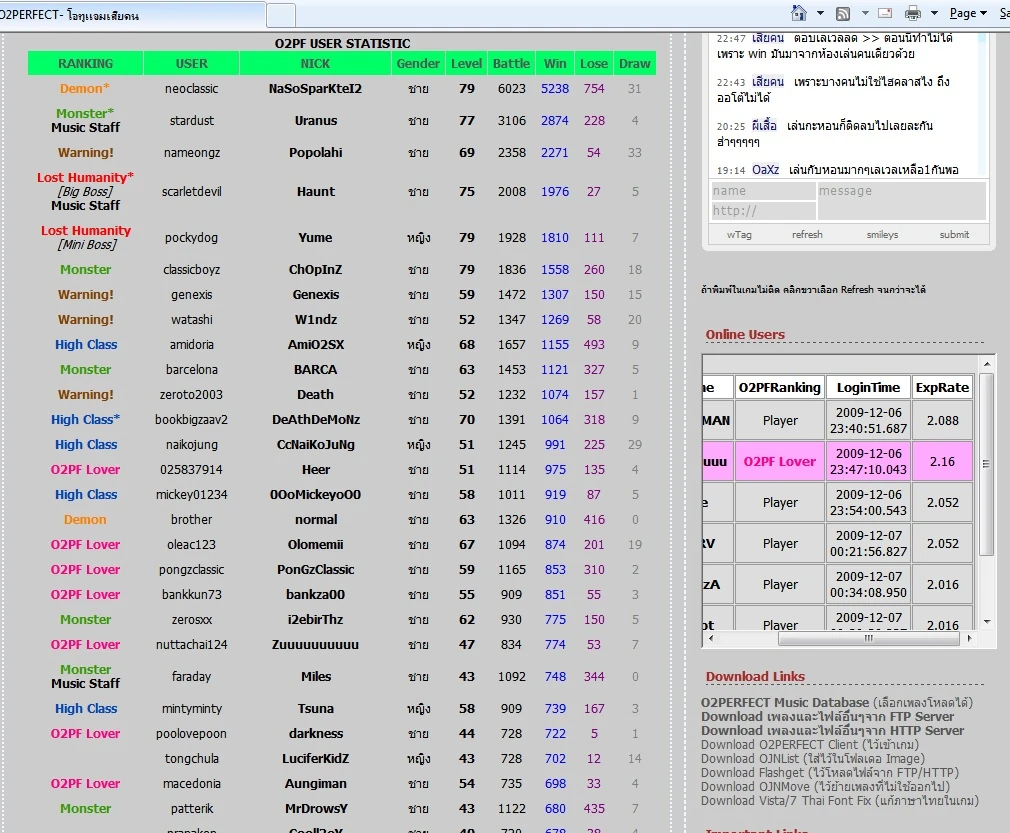Click the RSS feeds icon
The image size is (1010, 833).
coord(843,14)
